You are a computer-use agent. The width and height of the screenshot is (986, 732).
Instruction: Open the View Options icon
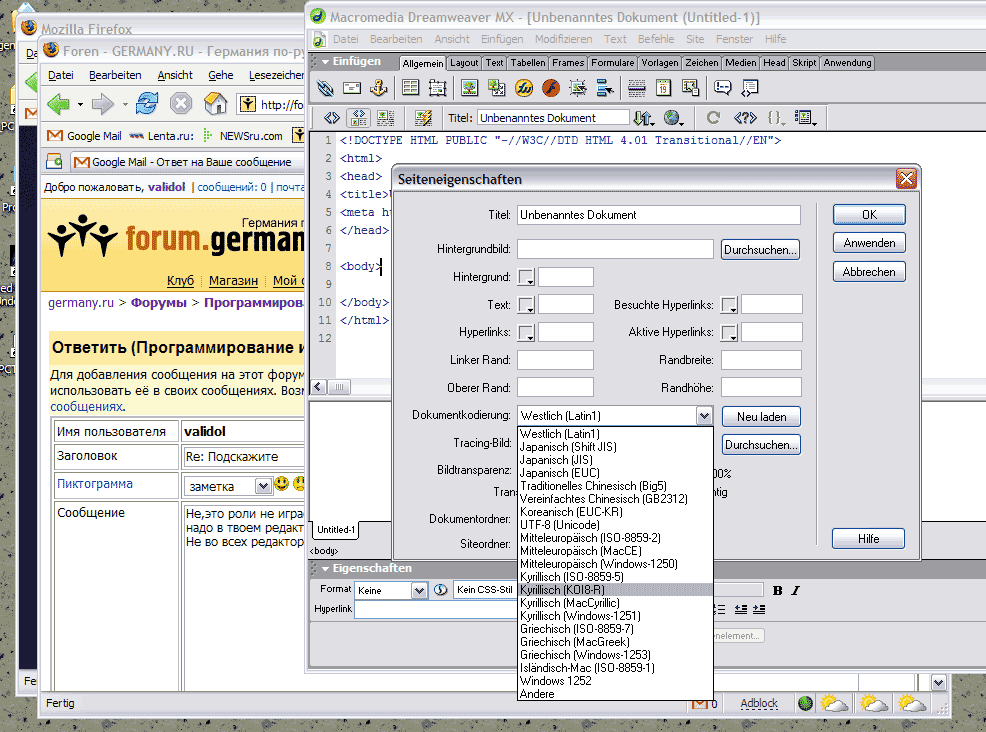pos(806,118)
